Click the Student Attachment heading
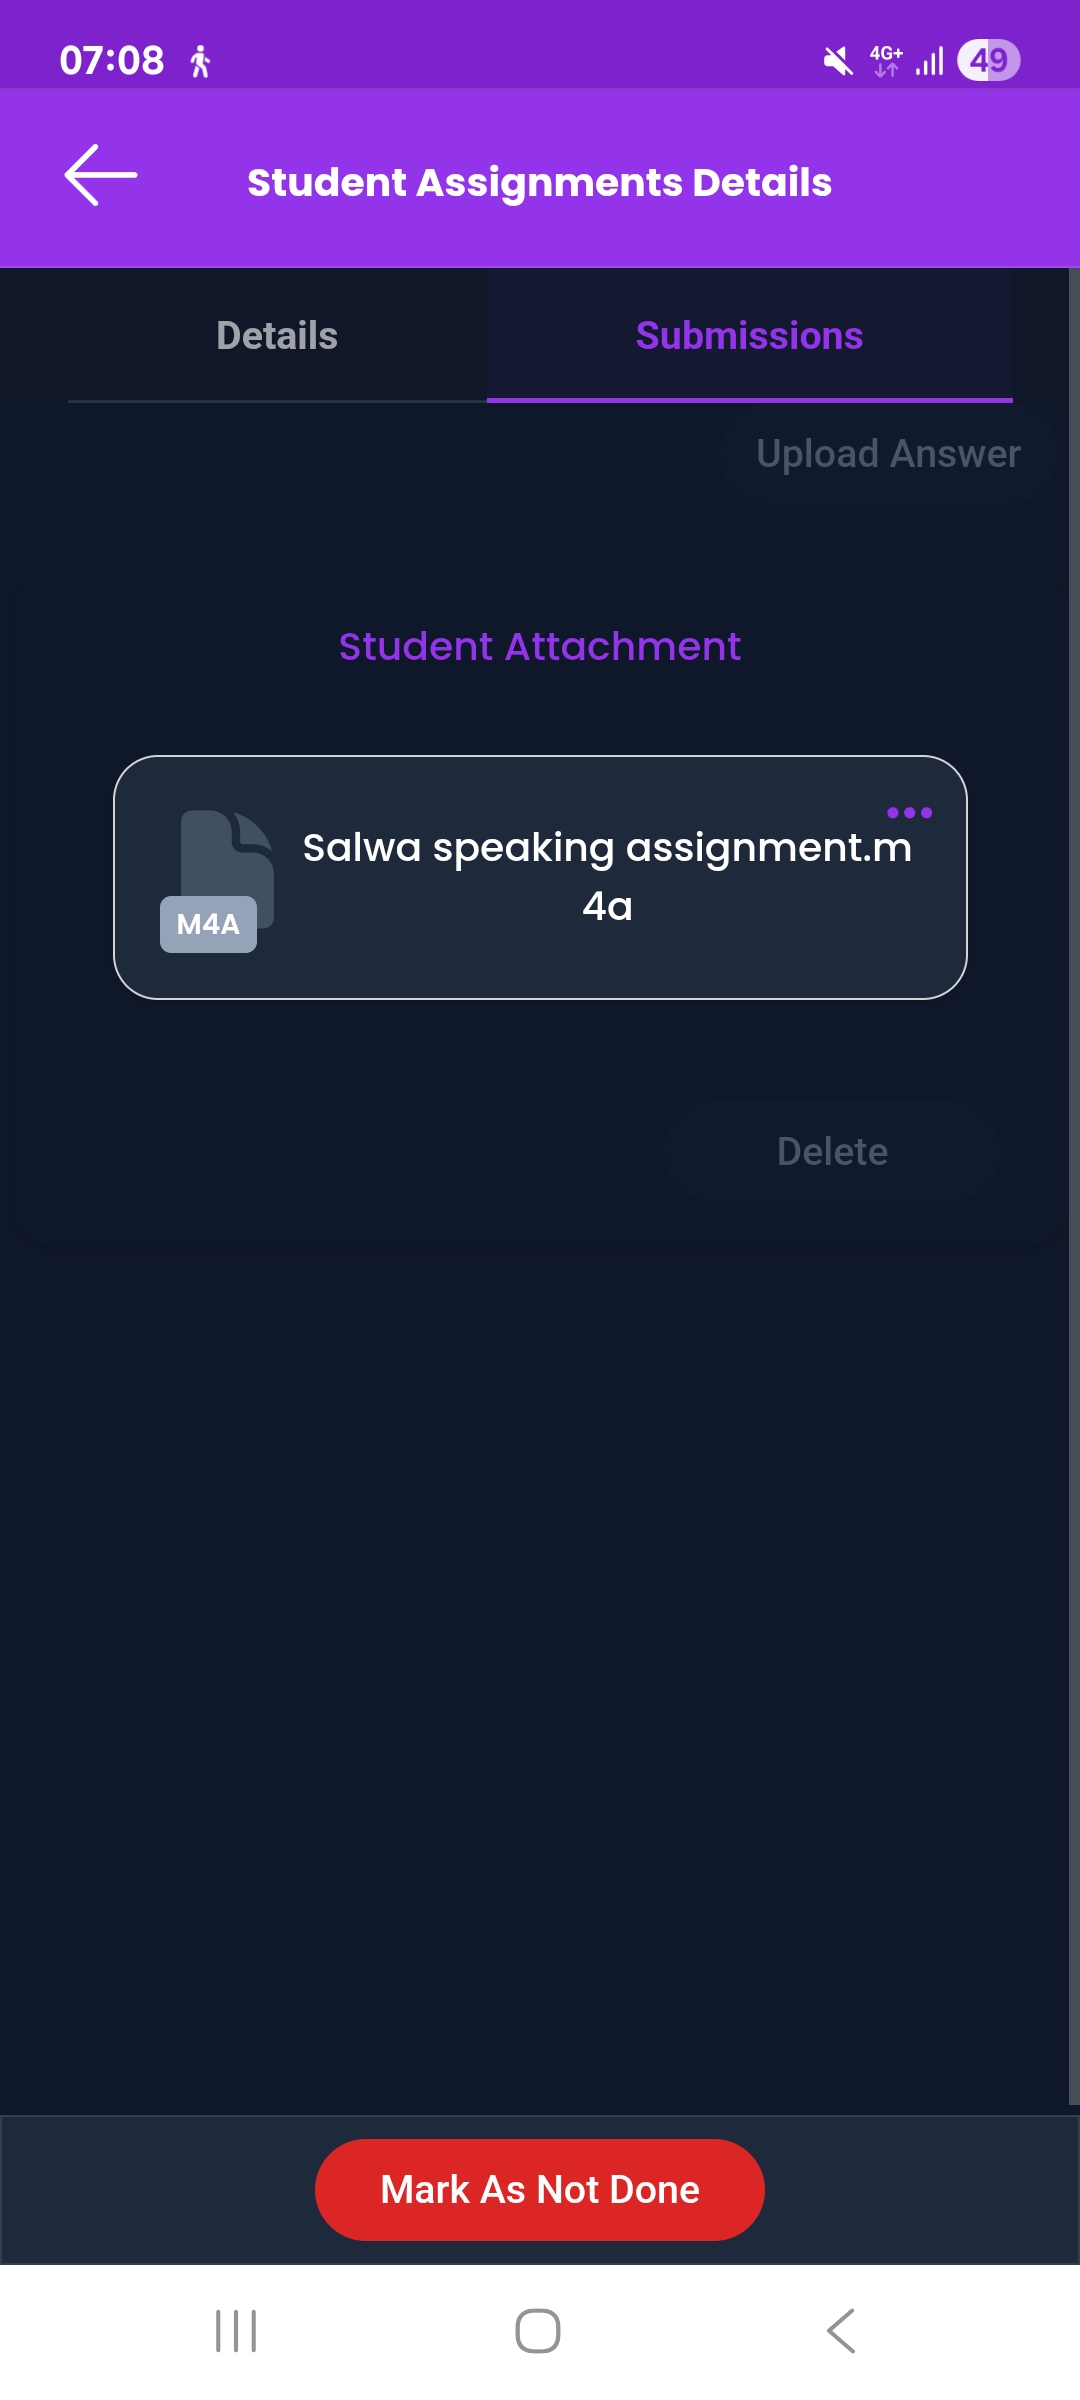Image resolution: width=1080 pixels, height=2400 pixels. point(540,647)
